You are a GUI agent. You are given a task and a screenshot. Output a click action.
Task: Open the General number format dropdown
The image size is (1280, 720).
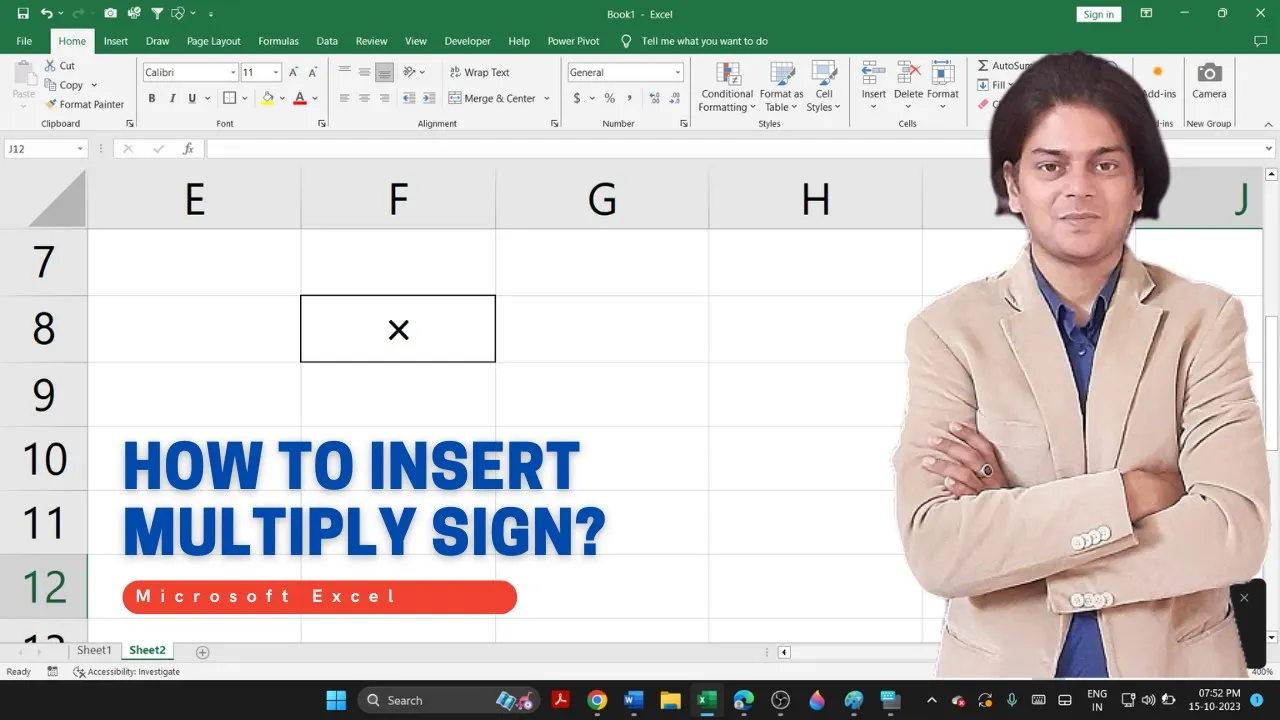(677, 72)
